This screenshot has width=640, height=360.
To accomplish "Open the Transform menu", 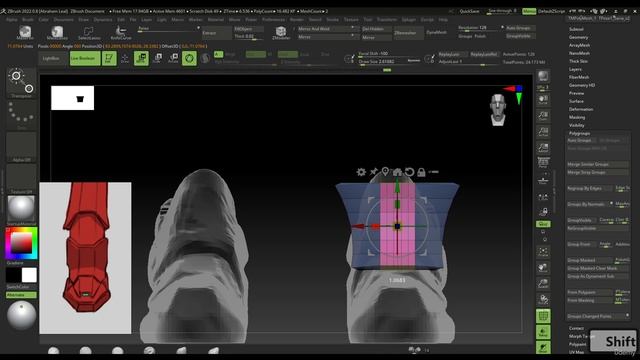I will tap(387, 19).
